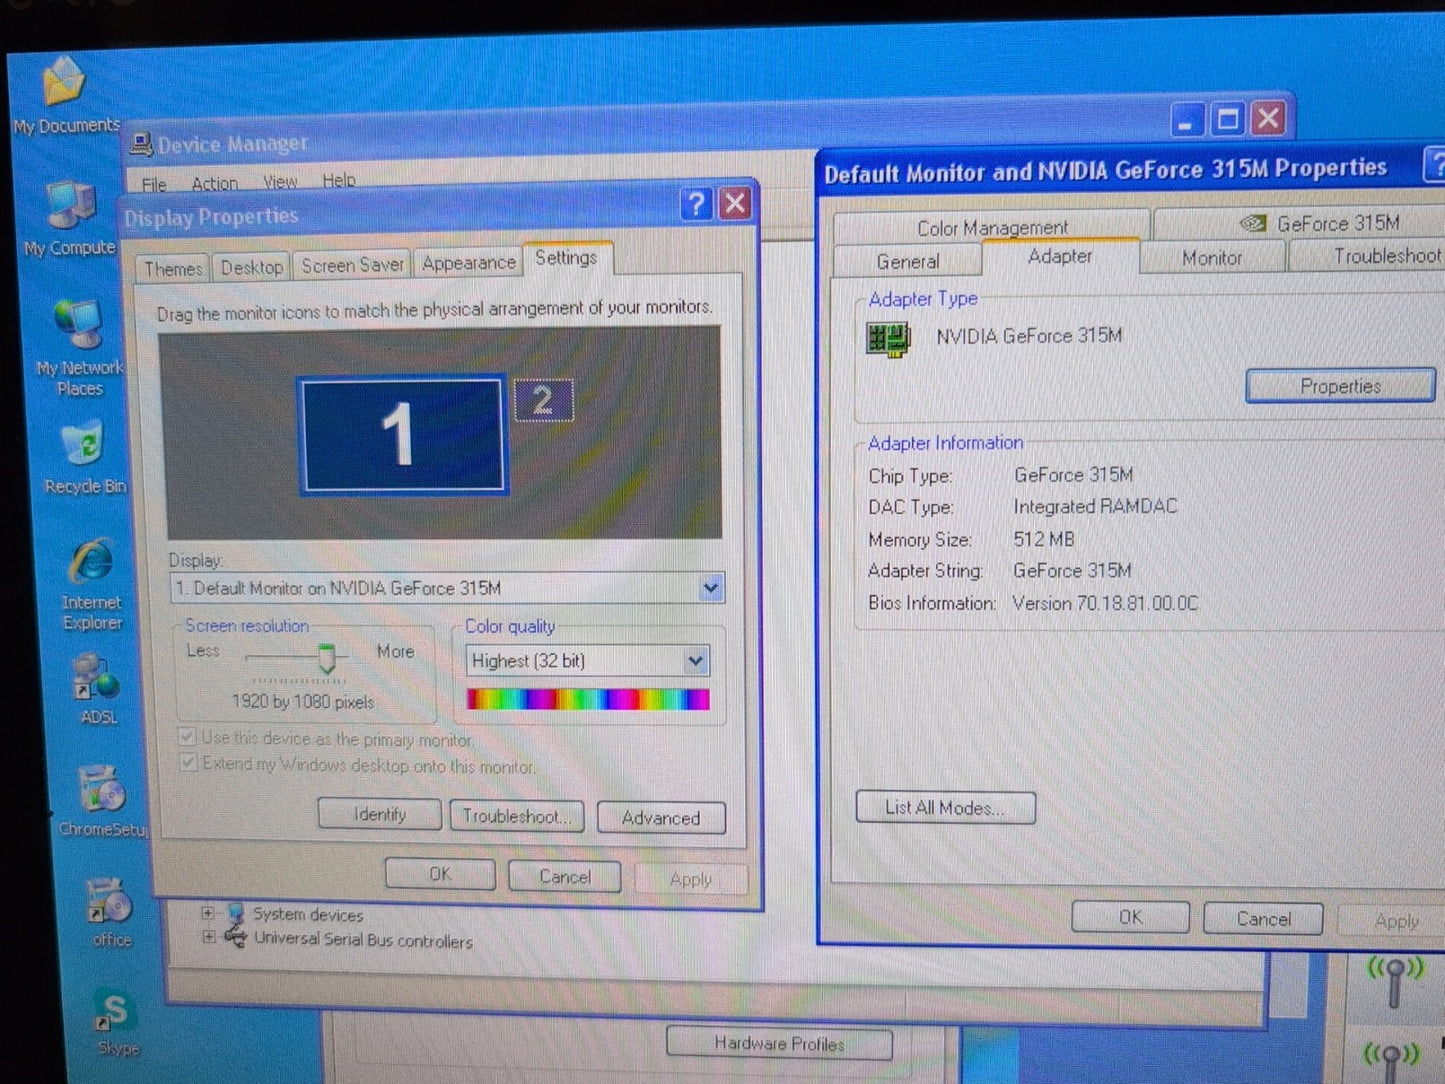
Task: Click the Integrated RAMDAC text
Action: (x=1095, y=506)
